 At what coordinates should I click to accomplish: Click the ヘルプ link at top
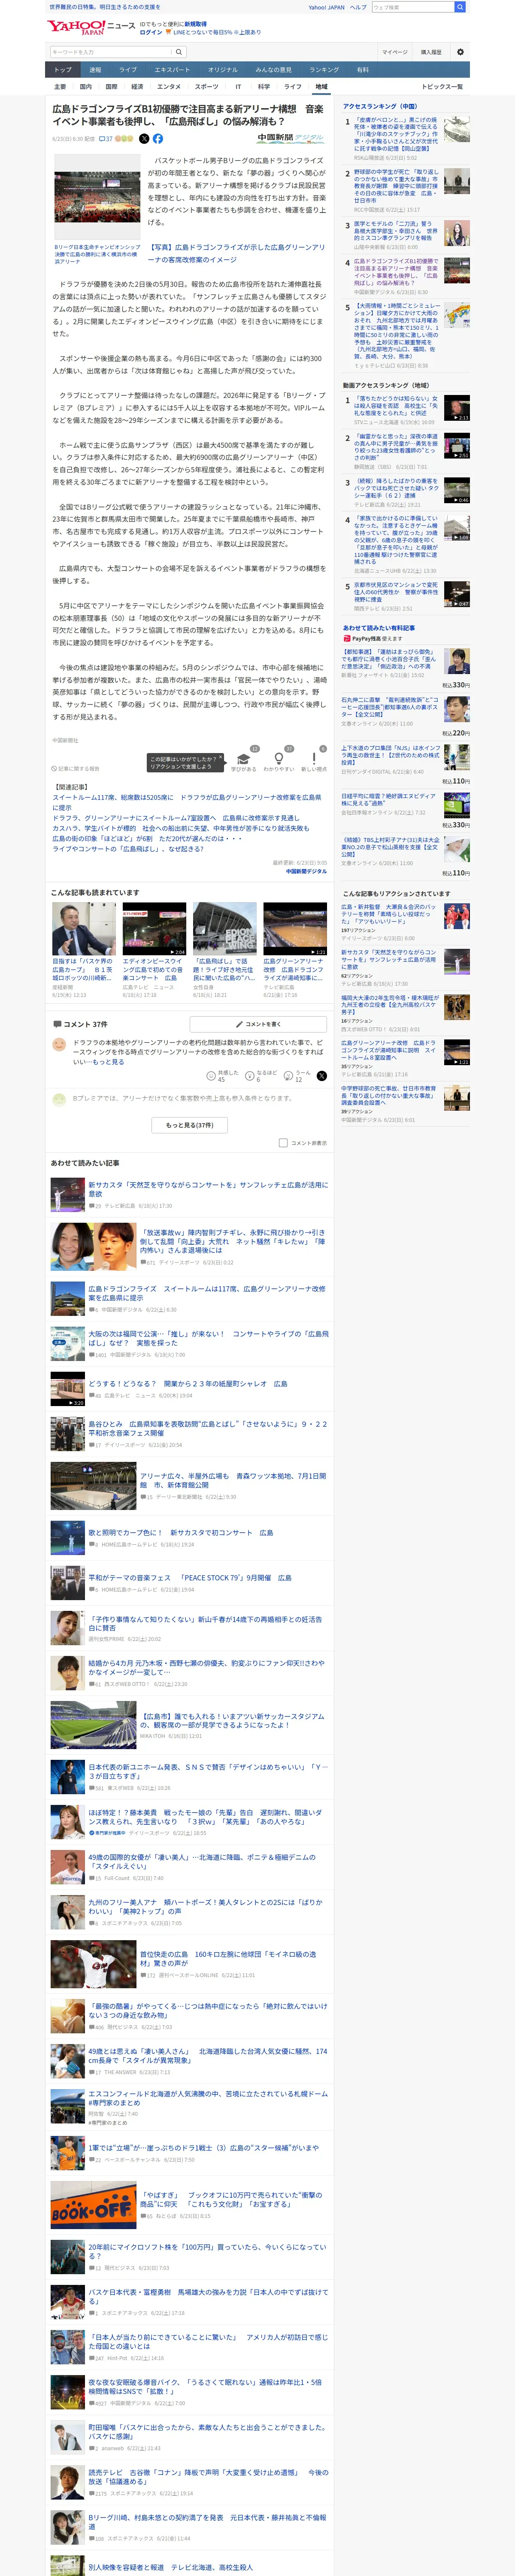click(x=358, y=7)
